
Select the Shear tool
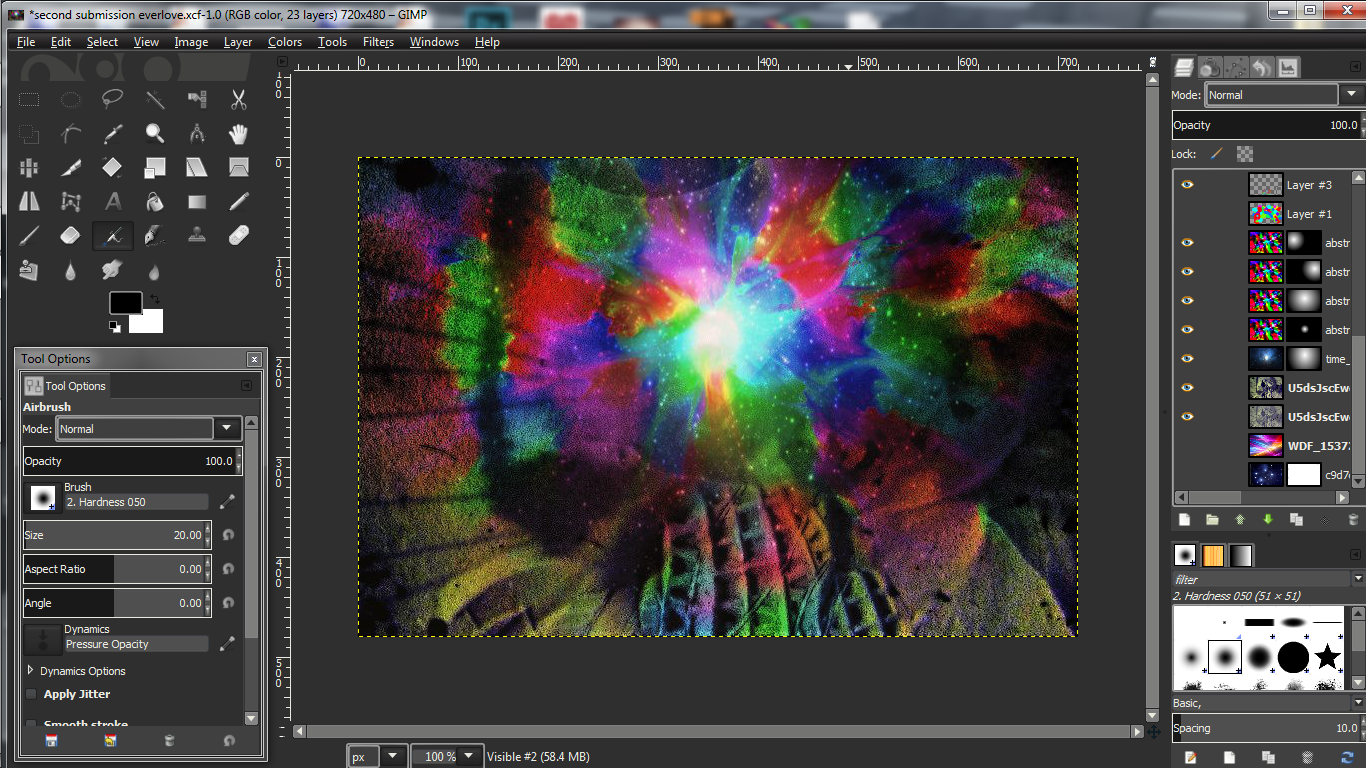(197, 167)
